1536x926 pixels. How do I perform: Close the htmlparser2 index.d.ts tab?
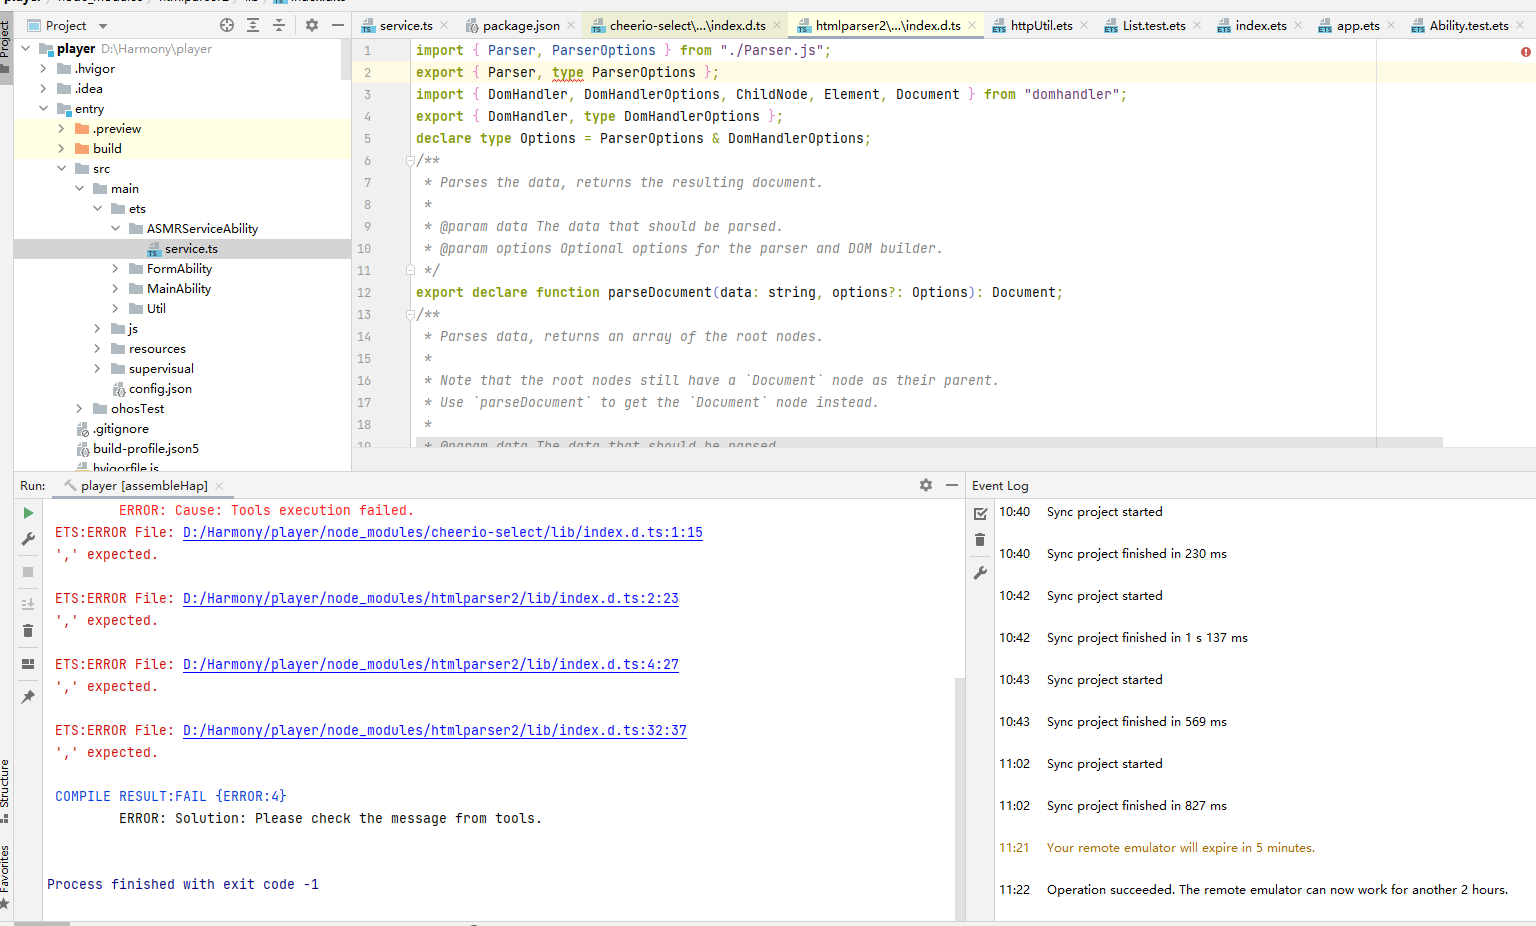tap(972, 26)
